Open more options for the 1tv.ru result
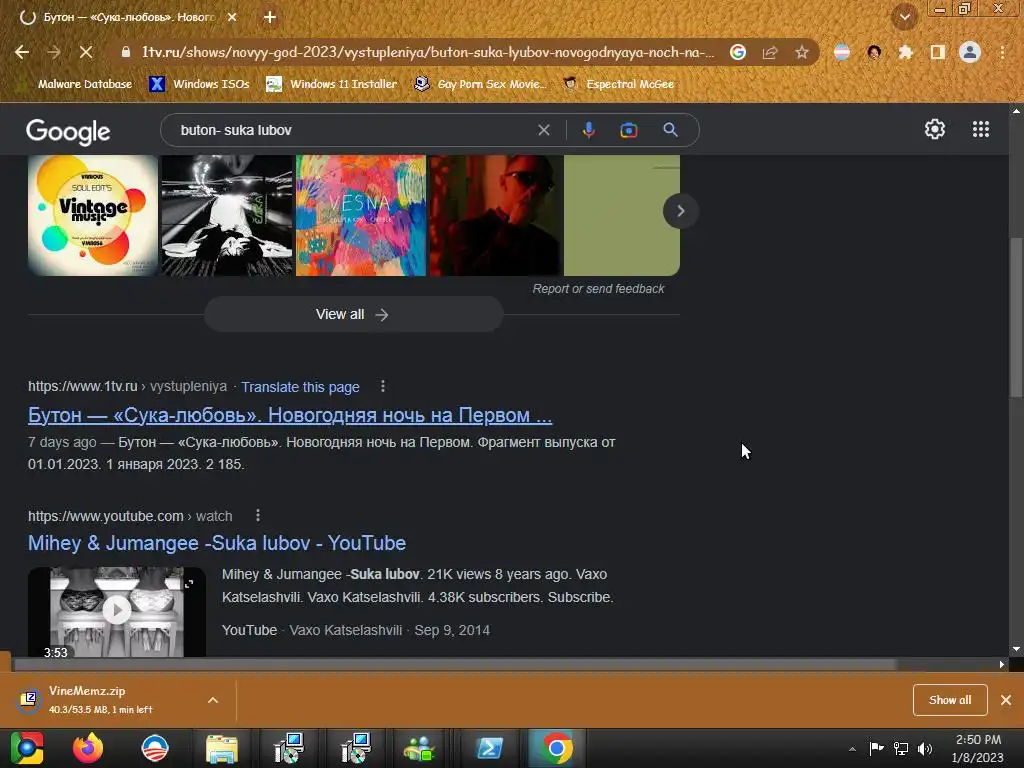 pyautogui.click(x=383, y=387)
